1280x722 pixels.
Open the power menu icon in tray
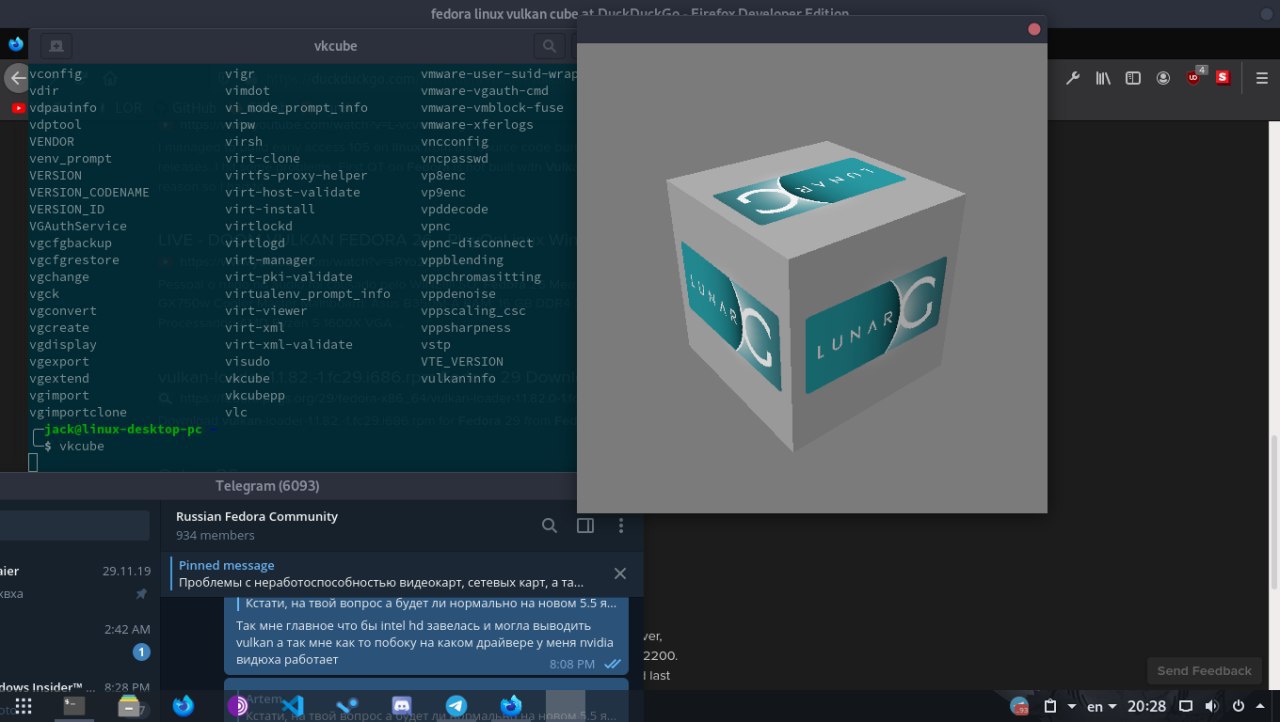coord(1239,706)
